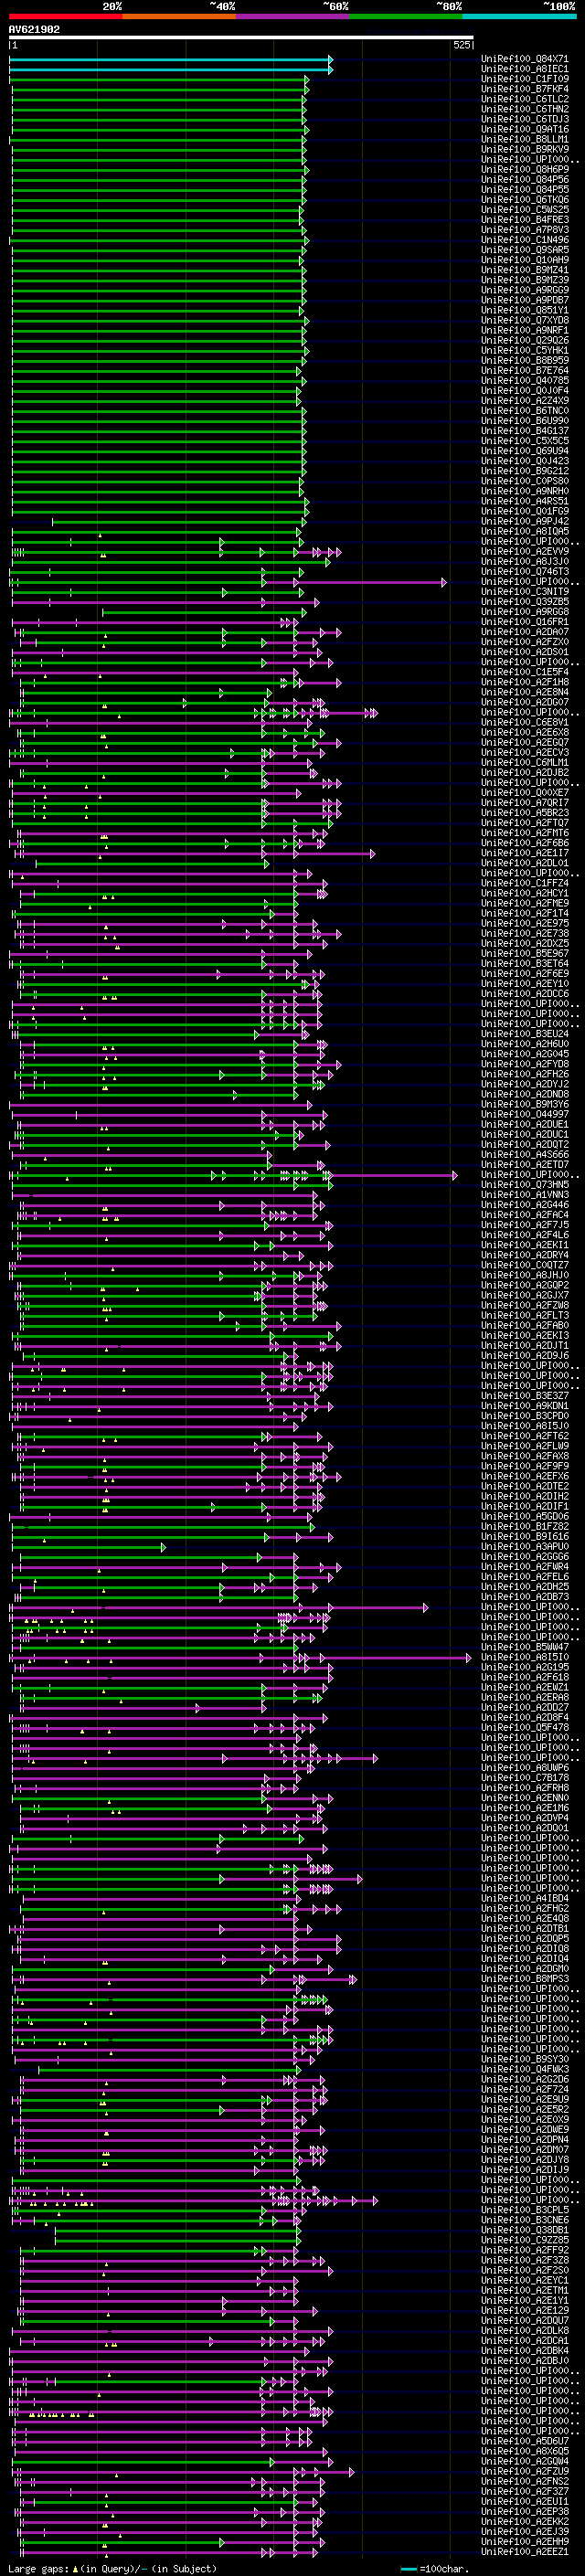Click the Large gaps legend text
This screenshot has width=585, height=2576.
[x=112, y=2568]
